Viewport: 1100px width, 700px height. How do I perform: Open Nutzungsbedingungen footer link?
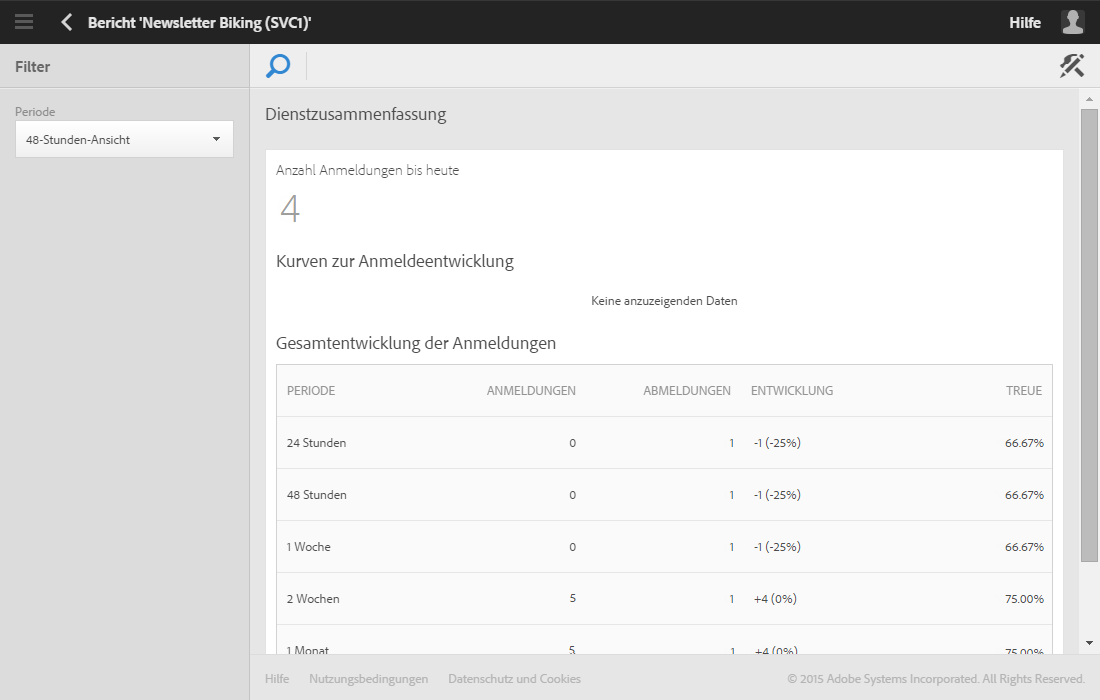coord(368,679)
